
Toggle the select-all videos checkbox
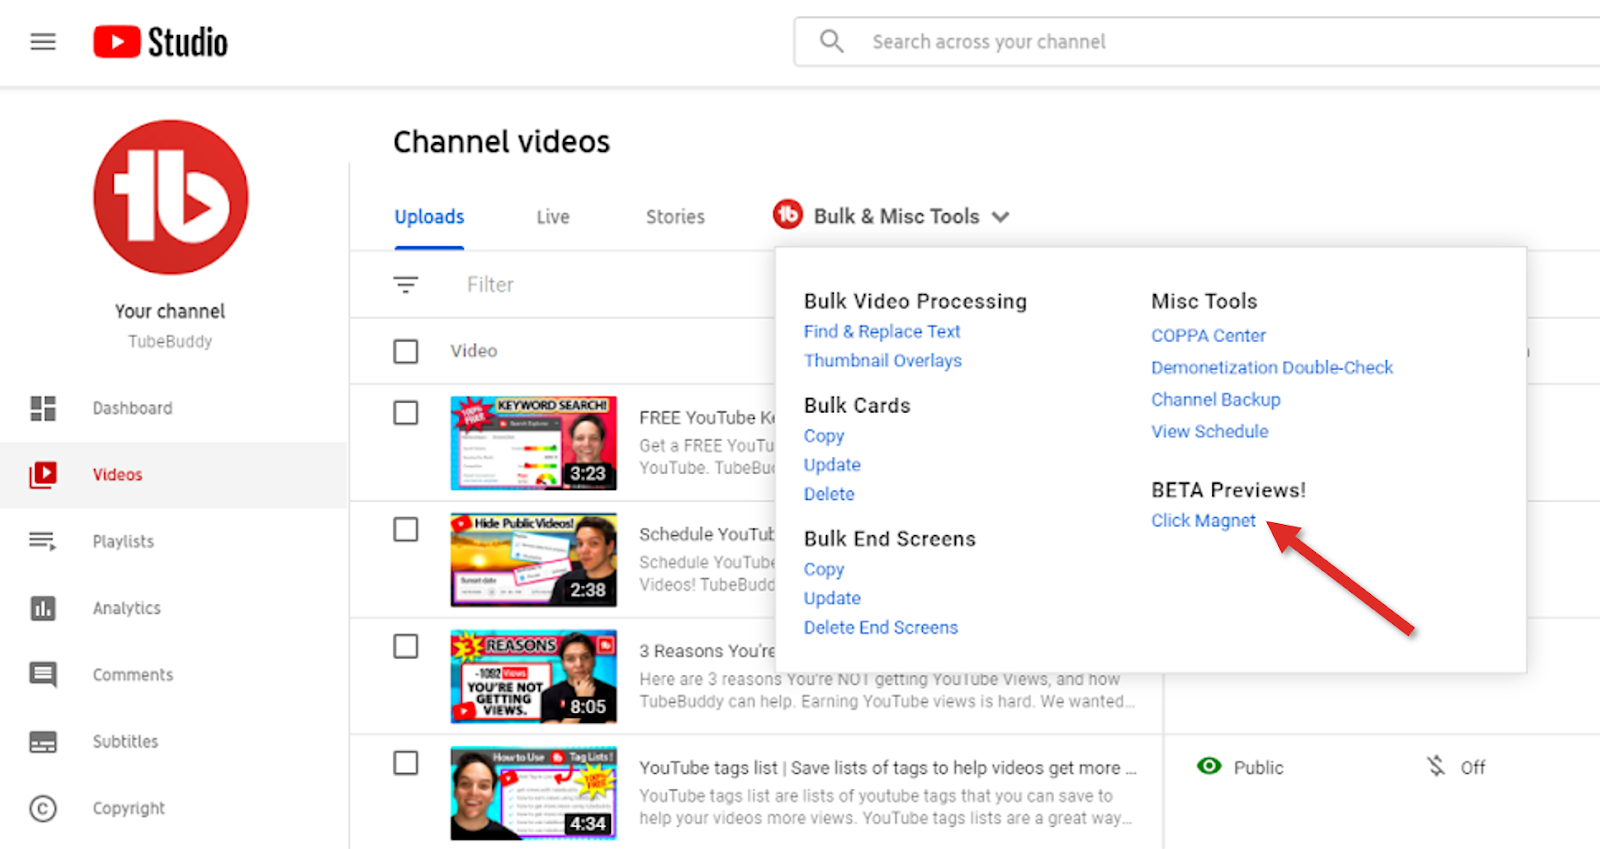coord(406,351)
